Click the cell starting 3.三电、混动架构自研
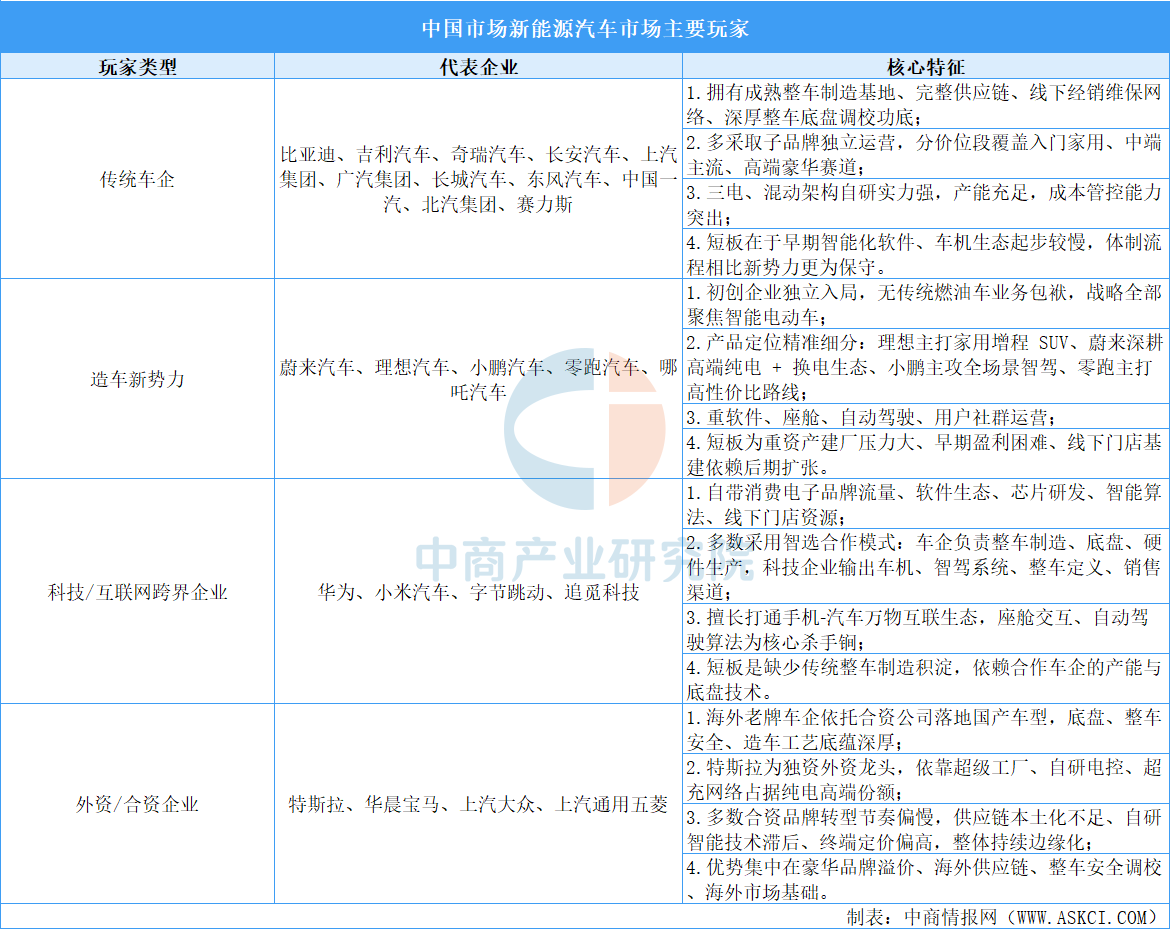The height and width of the screenshot is (929, 1170). (x=925, y=204)
